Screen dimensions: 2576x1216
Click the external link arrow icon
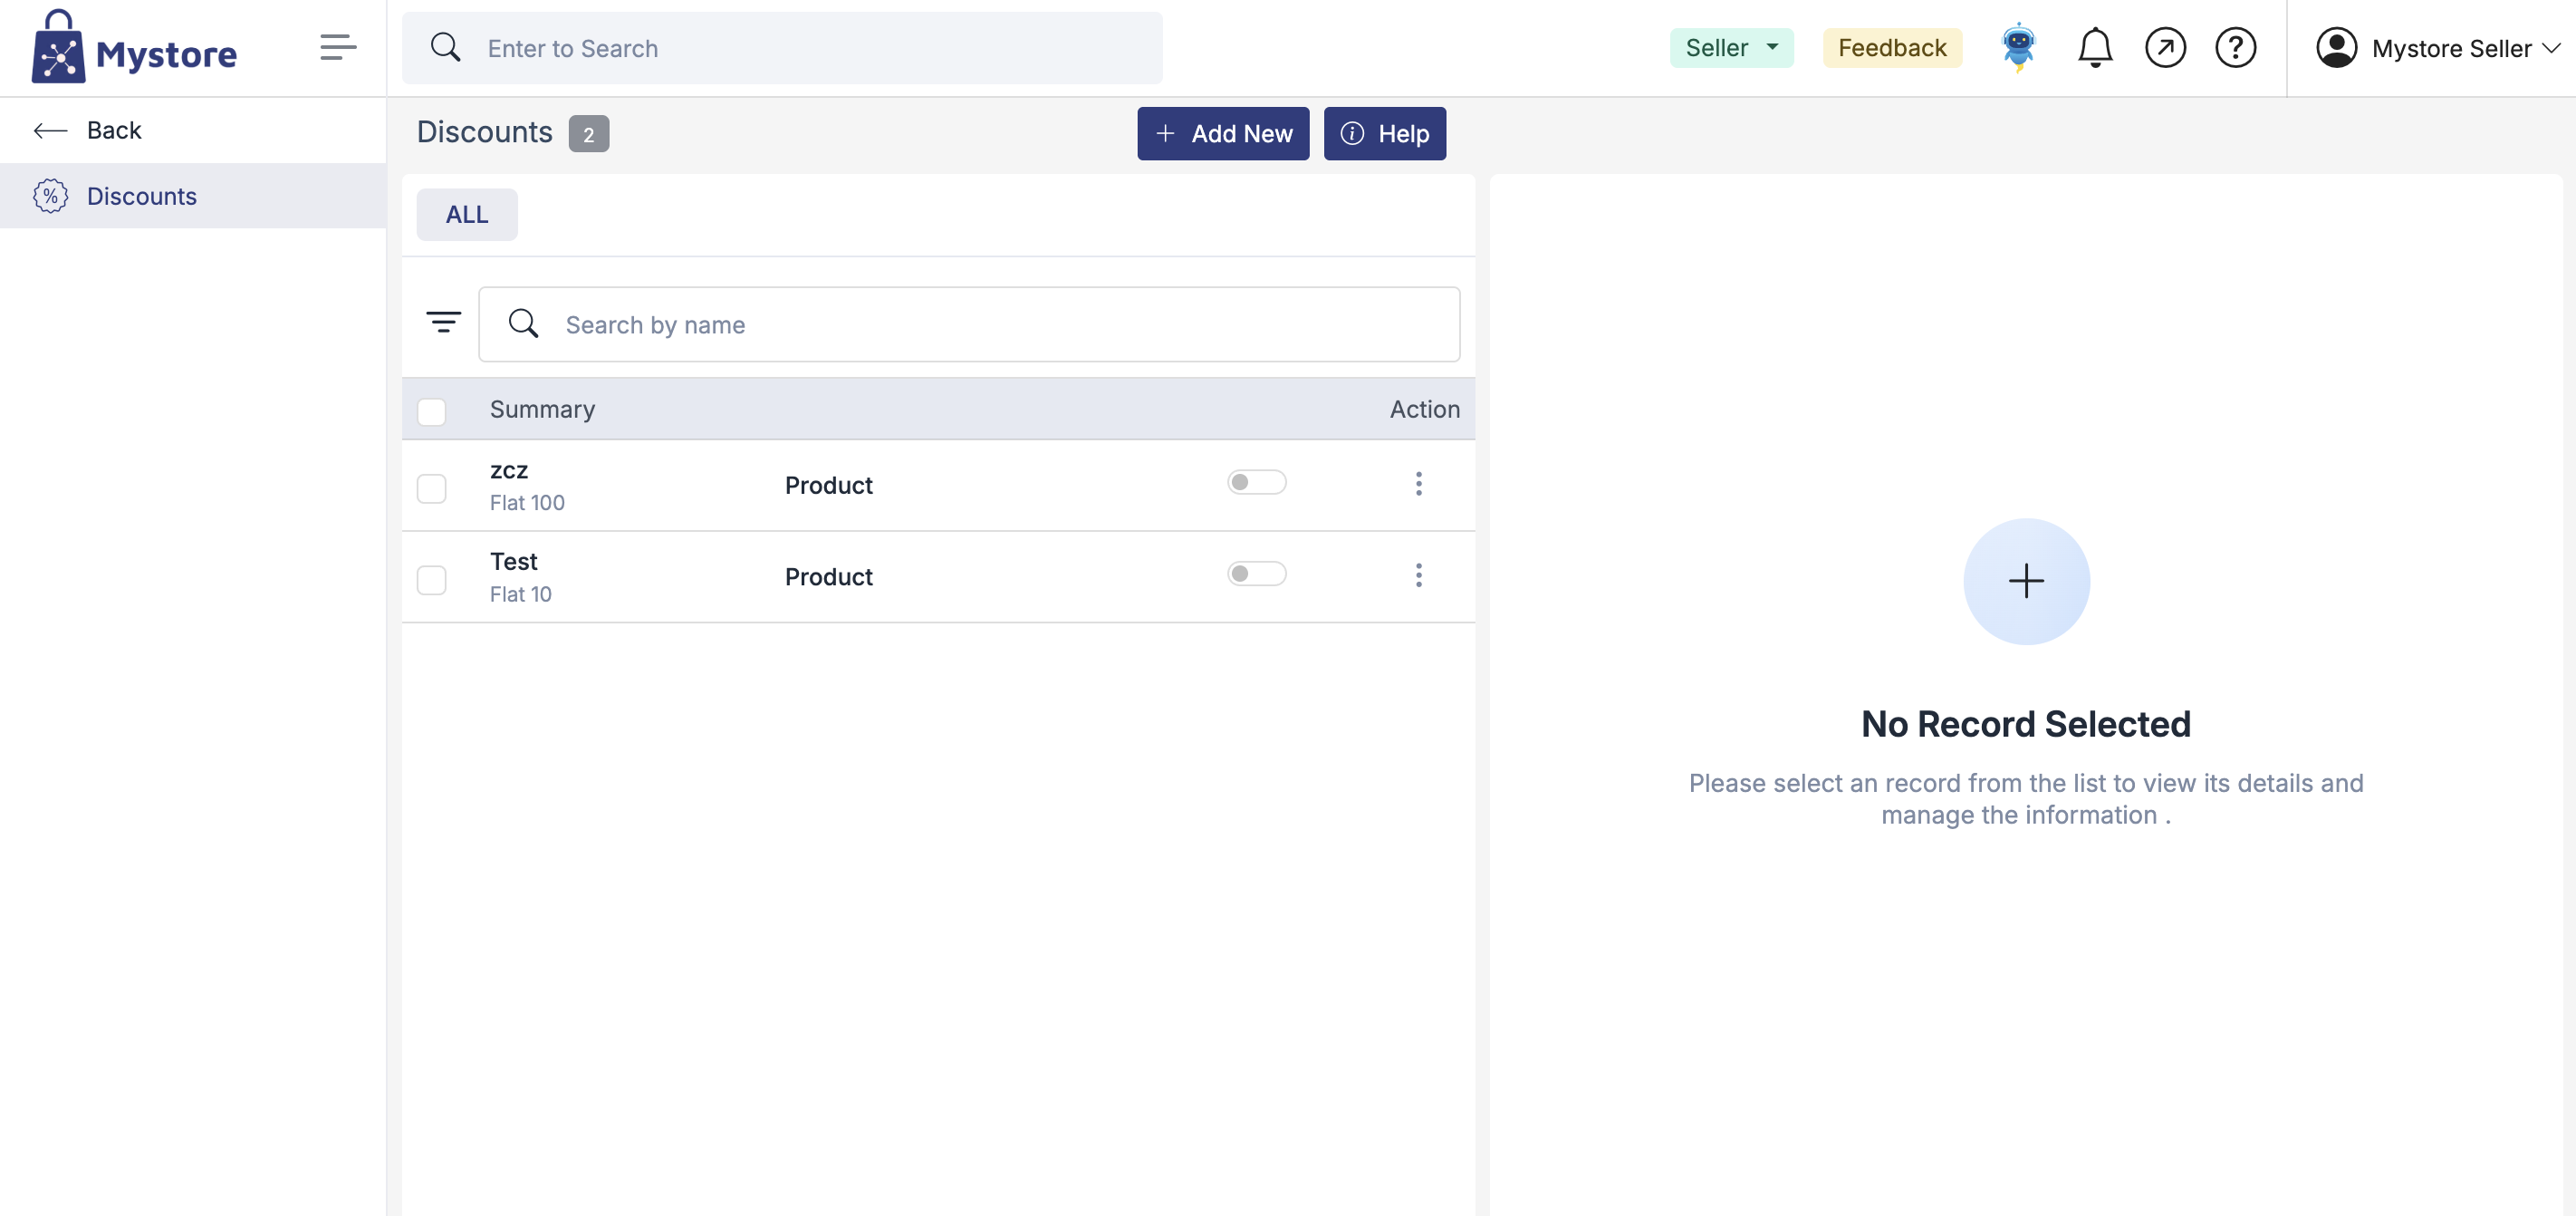click(2164, 47)
